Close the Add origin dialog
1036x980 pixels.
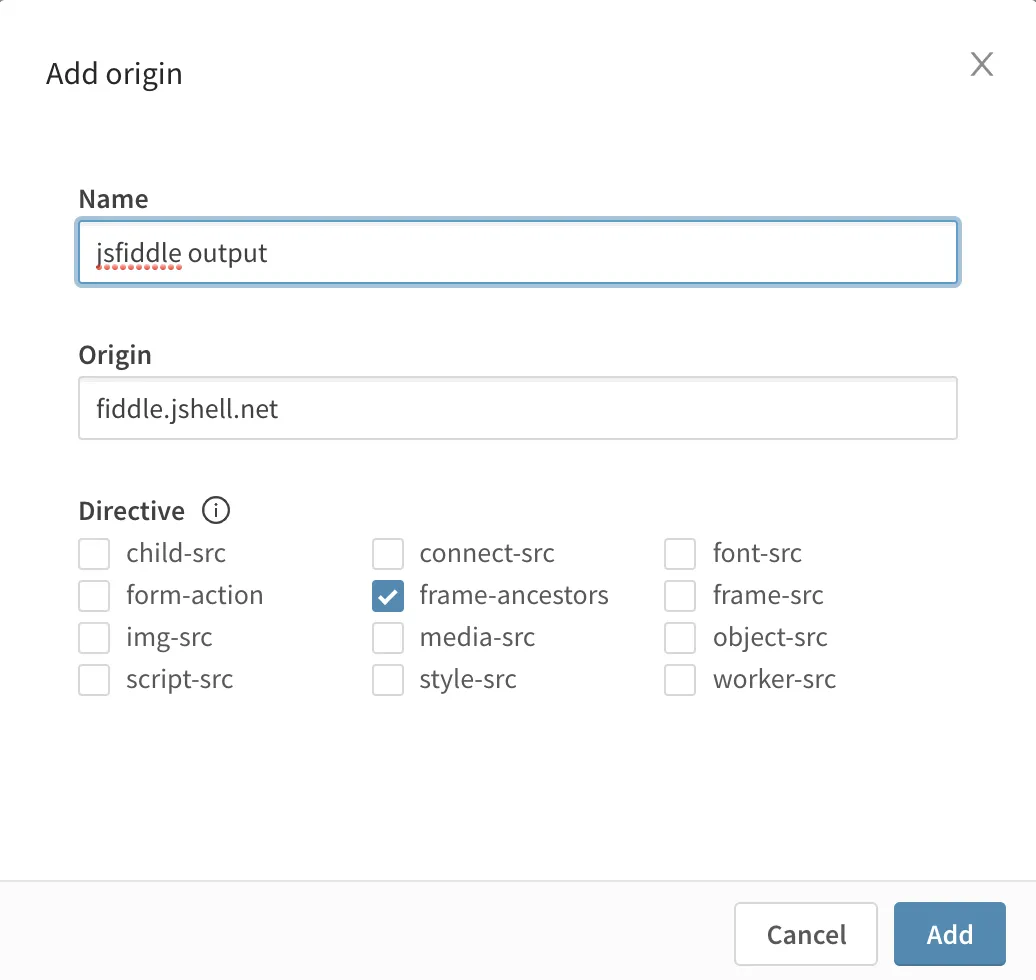tap(981, 64)
